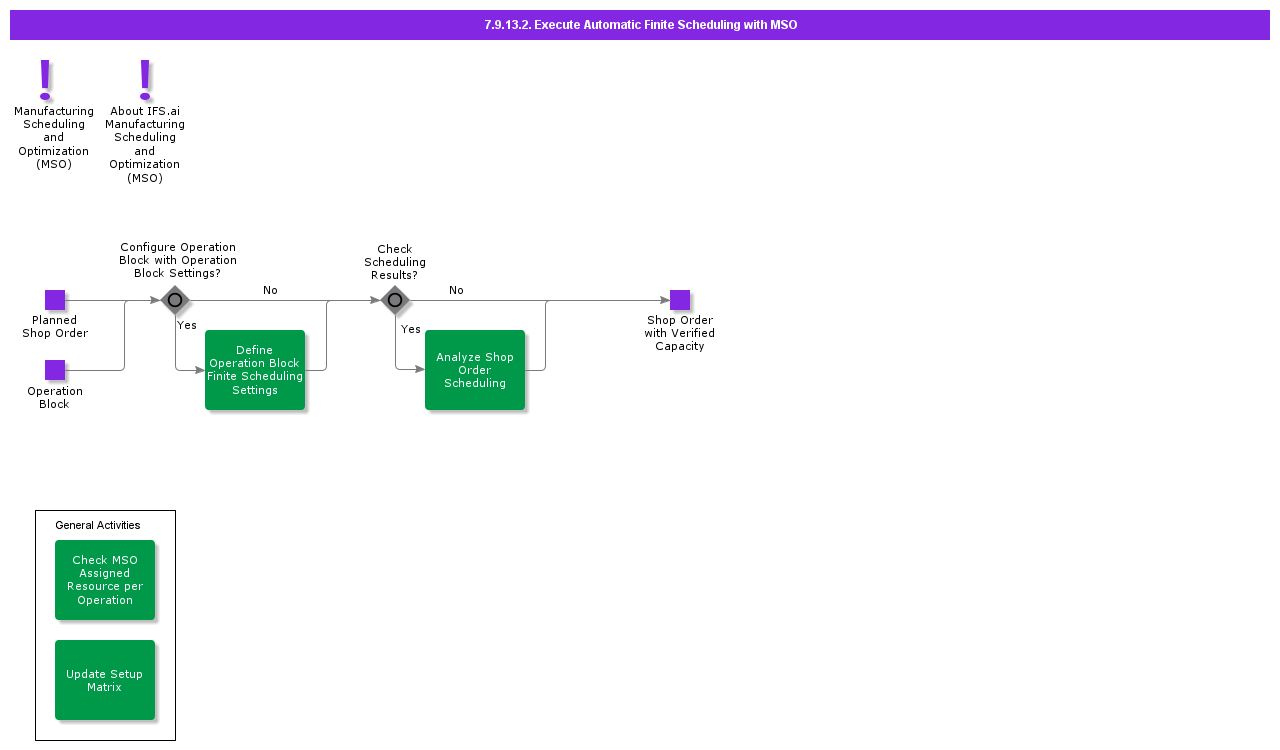Click the Execute Automatic Finite Scheduling title bar

(640, 25)
